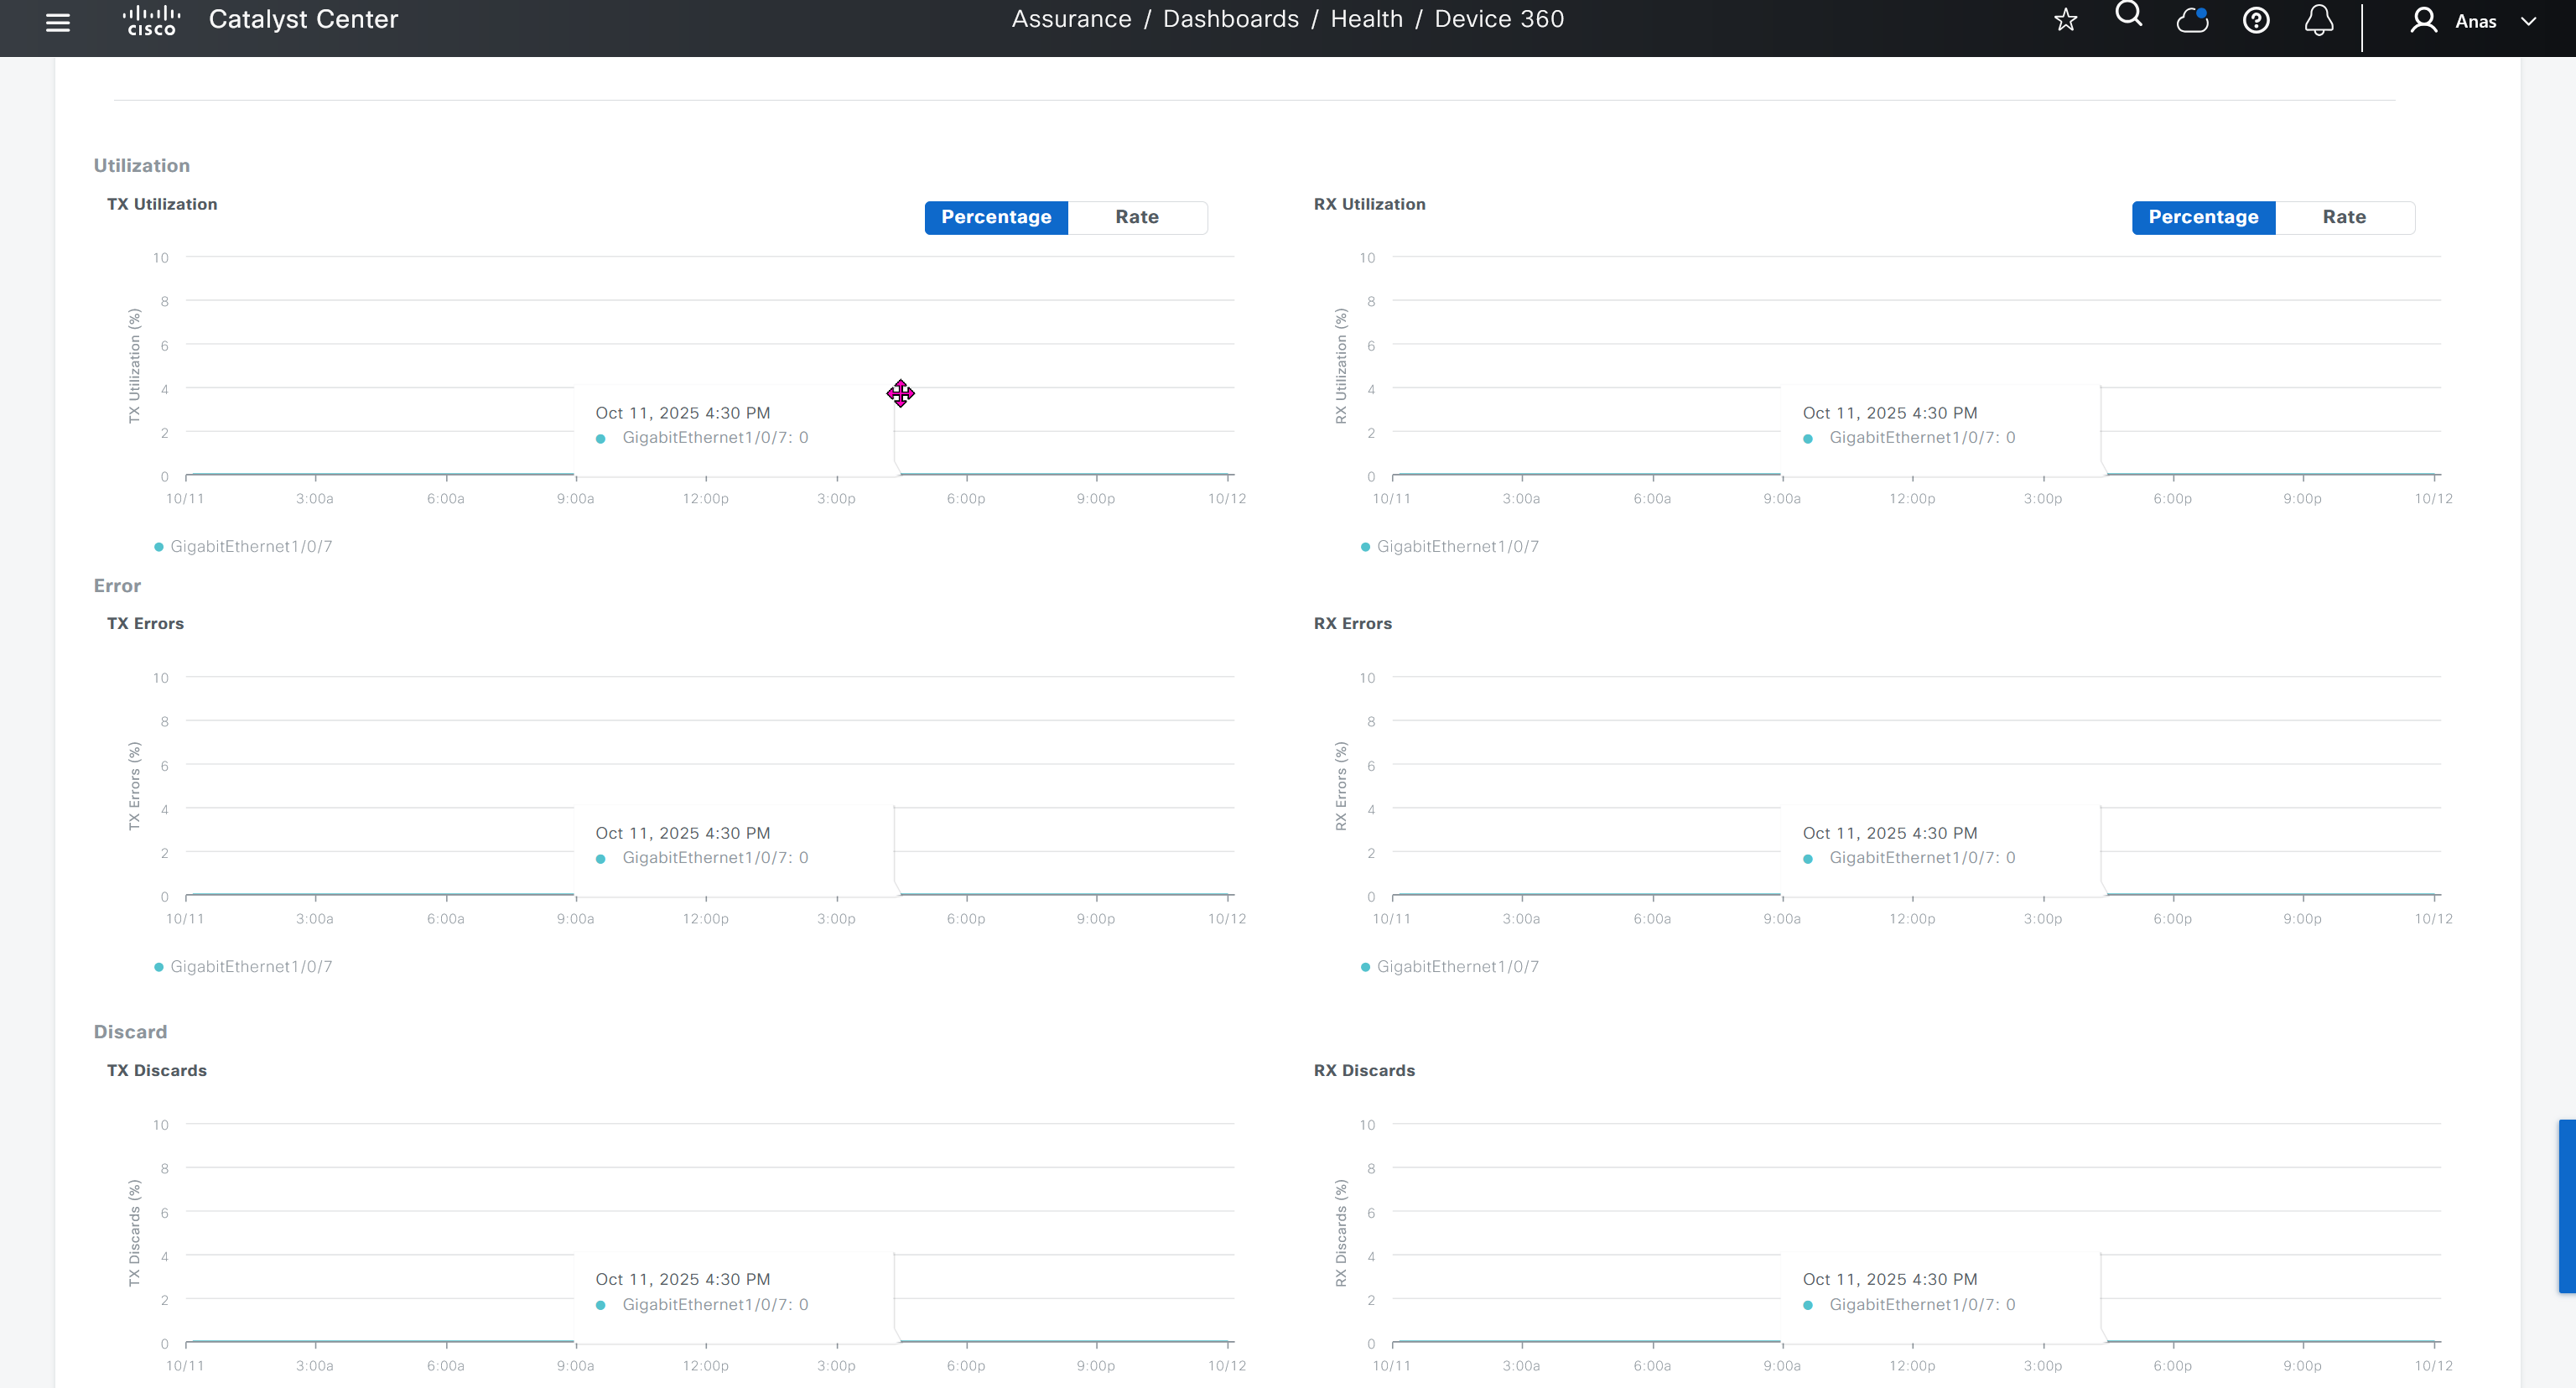Image resolution: width=2576 pixels, height=1388 pixels.
Task: Open Dashboards breadcrumb item
Action: [1231, 19]
